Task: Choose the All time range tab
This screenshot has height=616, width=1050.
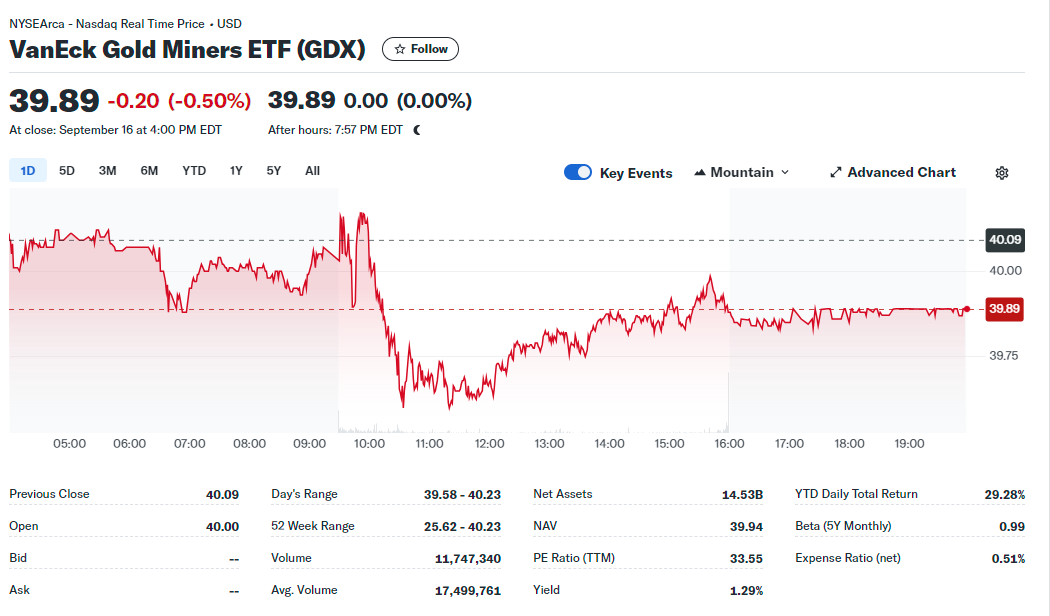Action: (312, 171)
